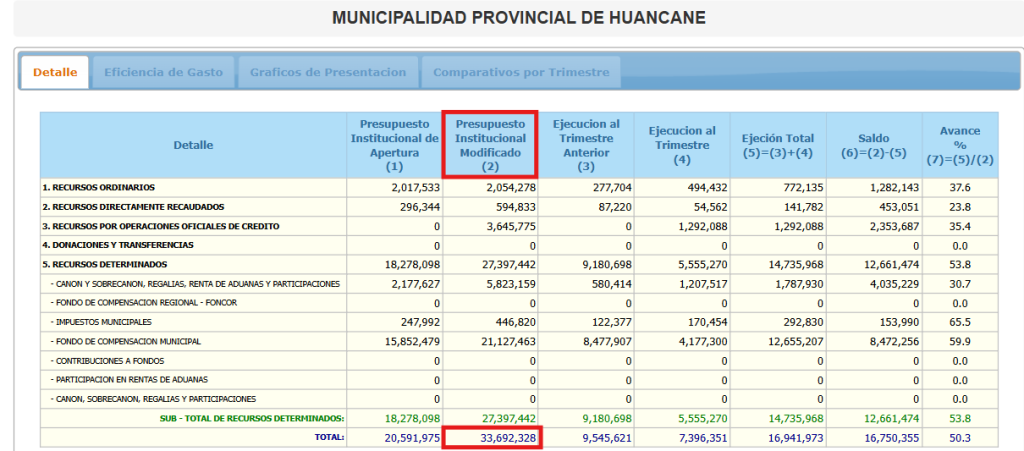Click Ejecucion al Trimestre Anterior header
The image size is (1024, 451).
point(586,145)
